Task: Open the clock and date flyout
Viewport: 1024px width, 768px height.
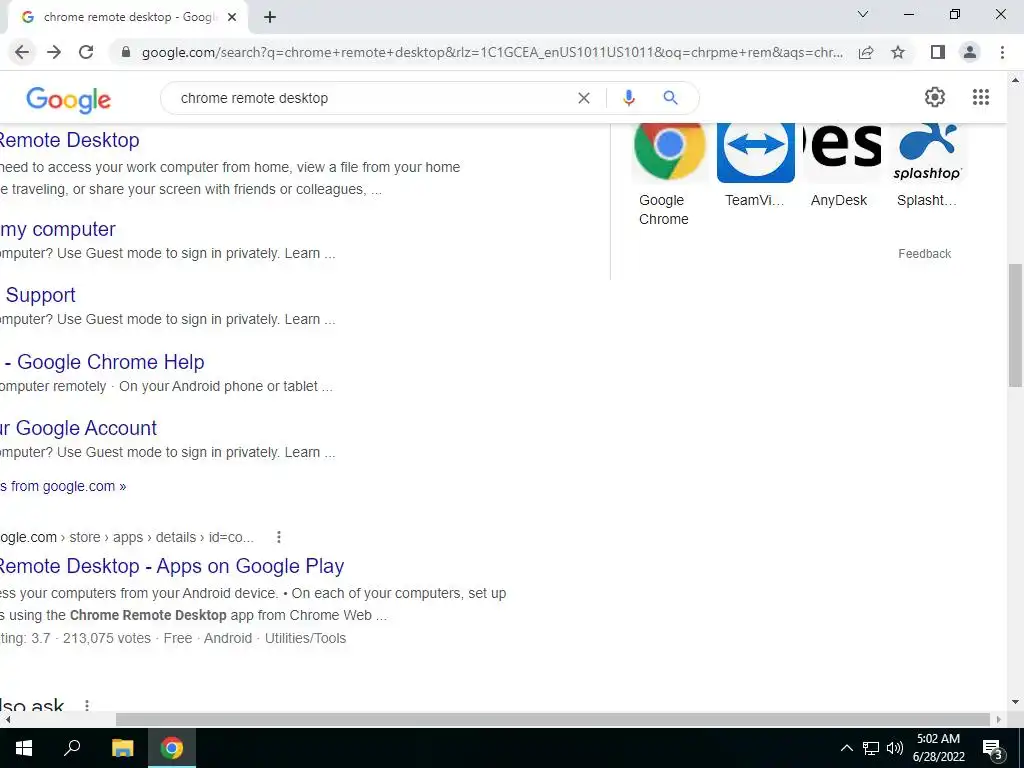Action: [938, 748]
